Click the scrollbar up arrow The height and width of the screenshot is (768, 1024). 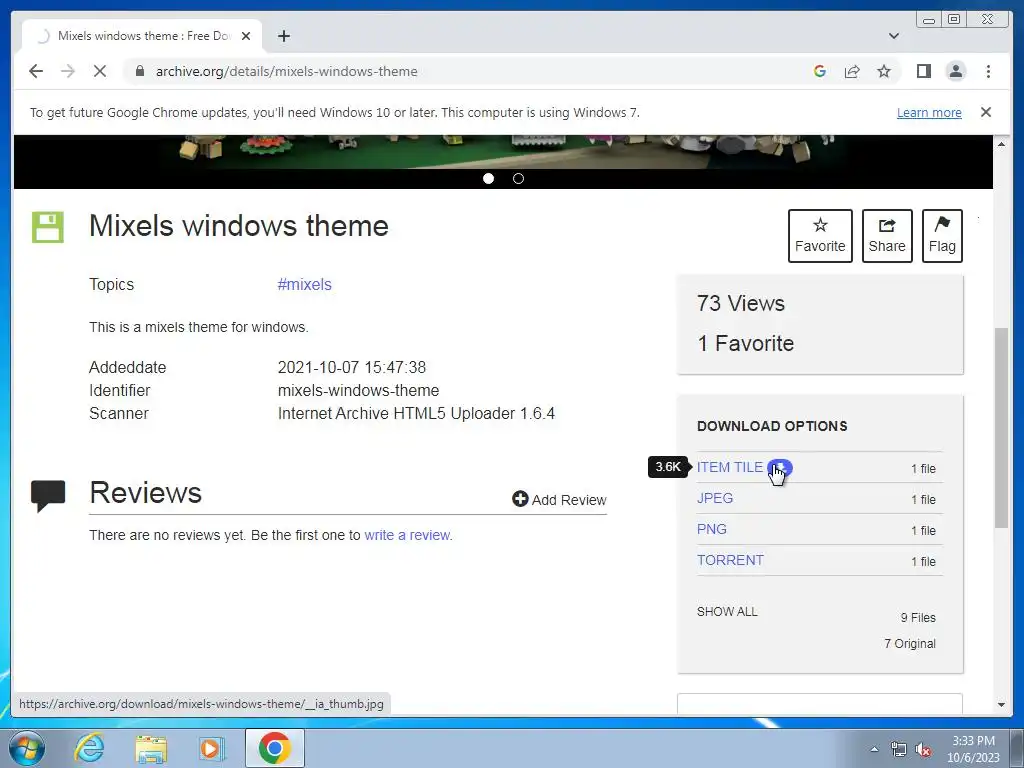(x=1001, y=144)
